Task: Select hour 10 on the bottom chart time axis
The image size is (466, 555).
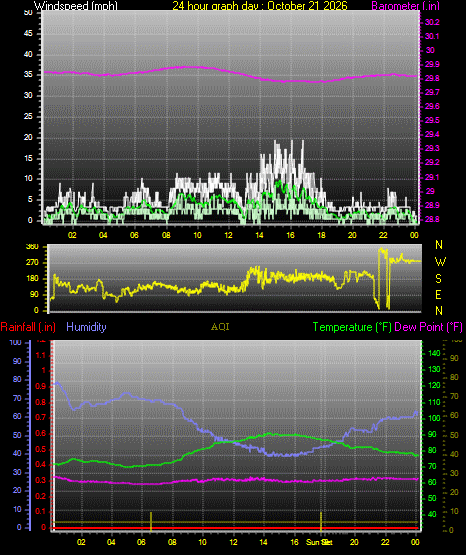Action: [x=202, y=542]
